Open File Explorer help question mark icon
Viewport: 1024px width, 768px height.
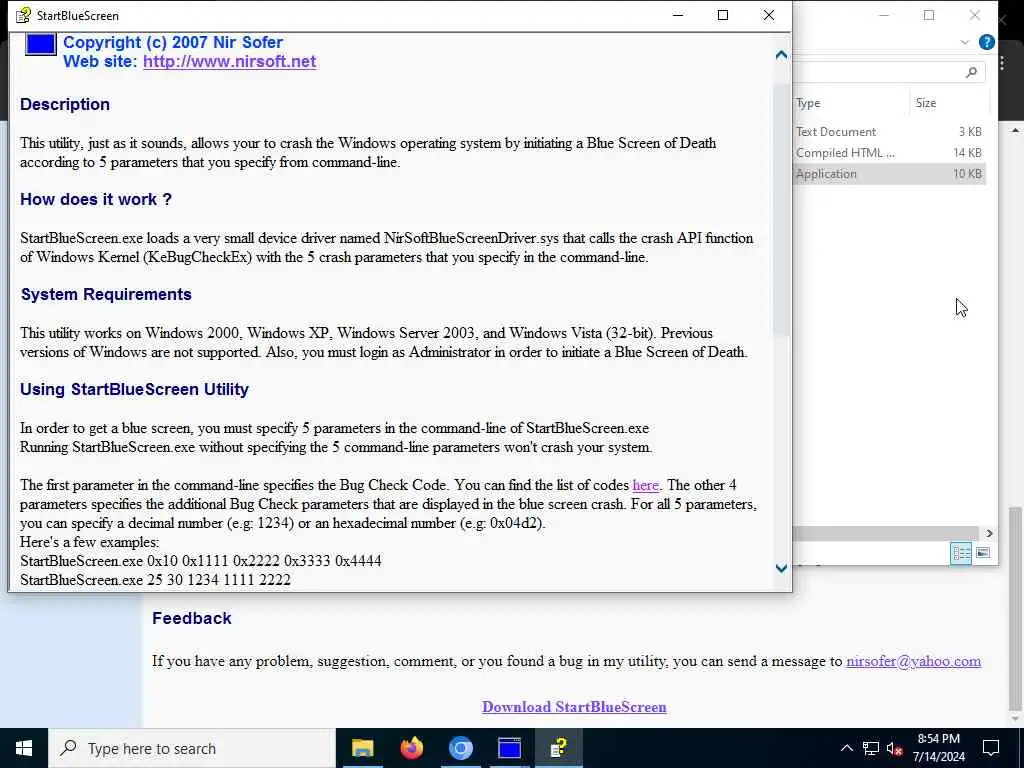(986, 42)
